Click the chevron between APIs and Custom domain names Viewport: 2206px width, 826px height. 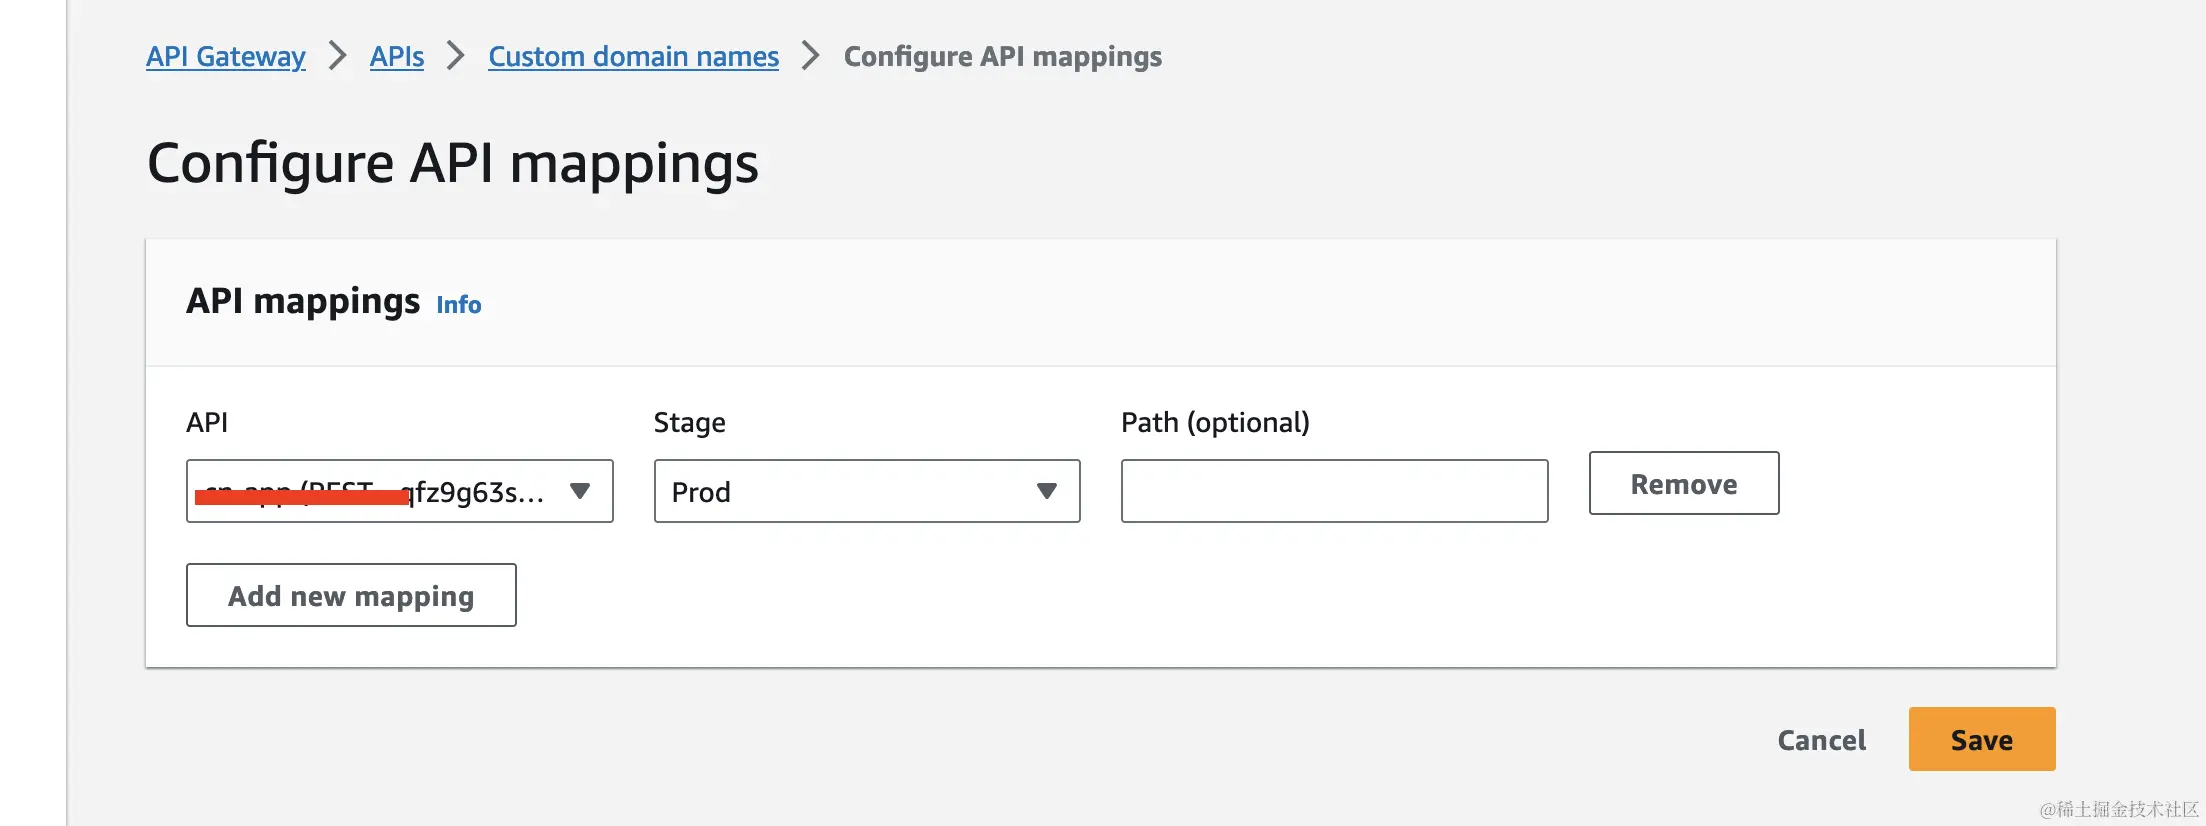tap(456, 56)
